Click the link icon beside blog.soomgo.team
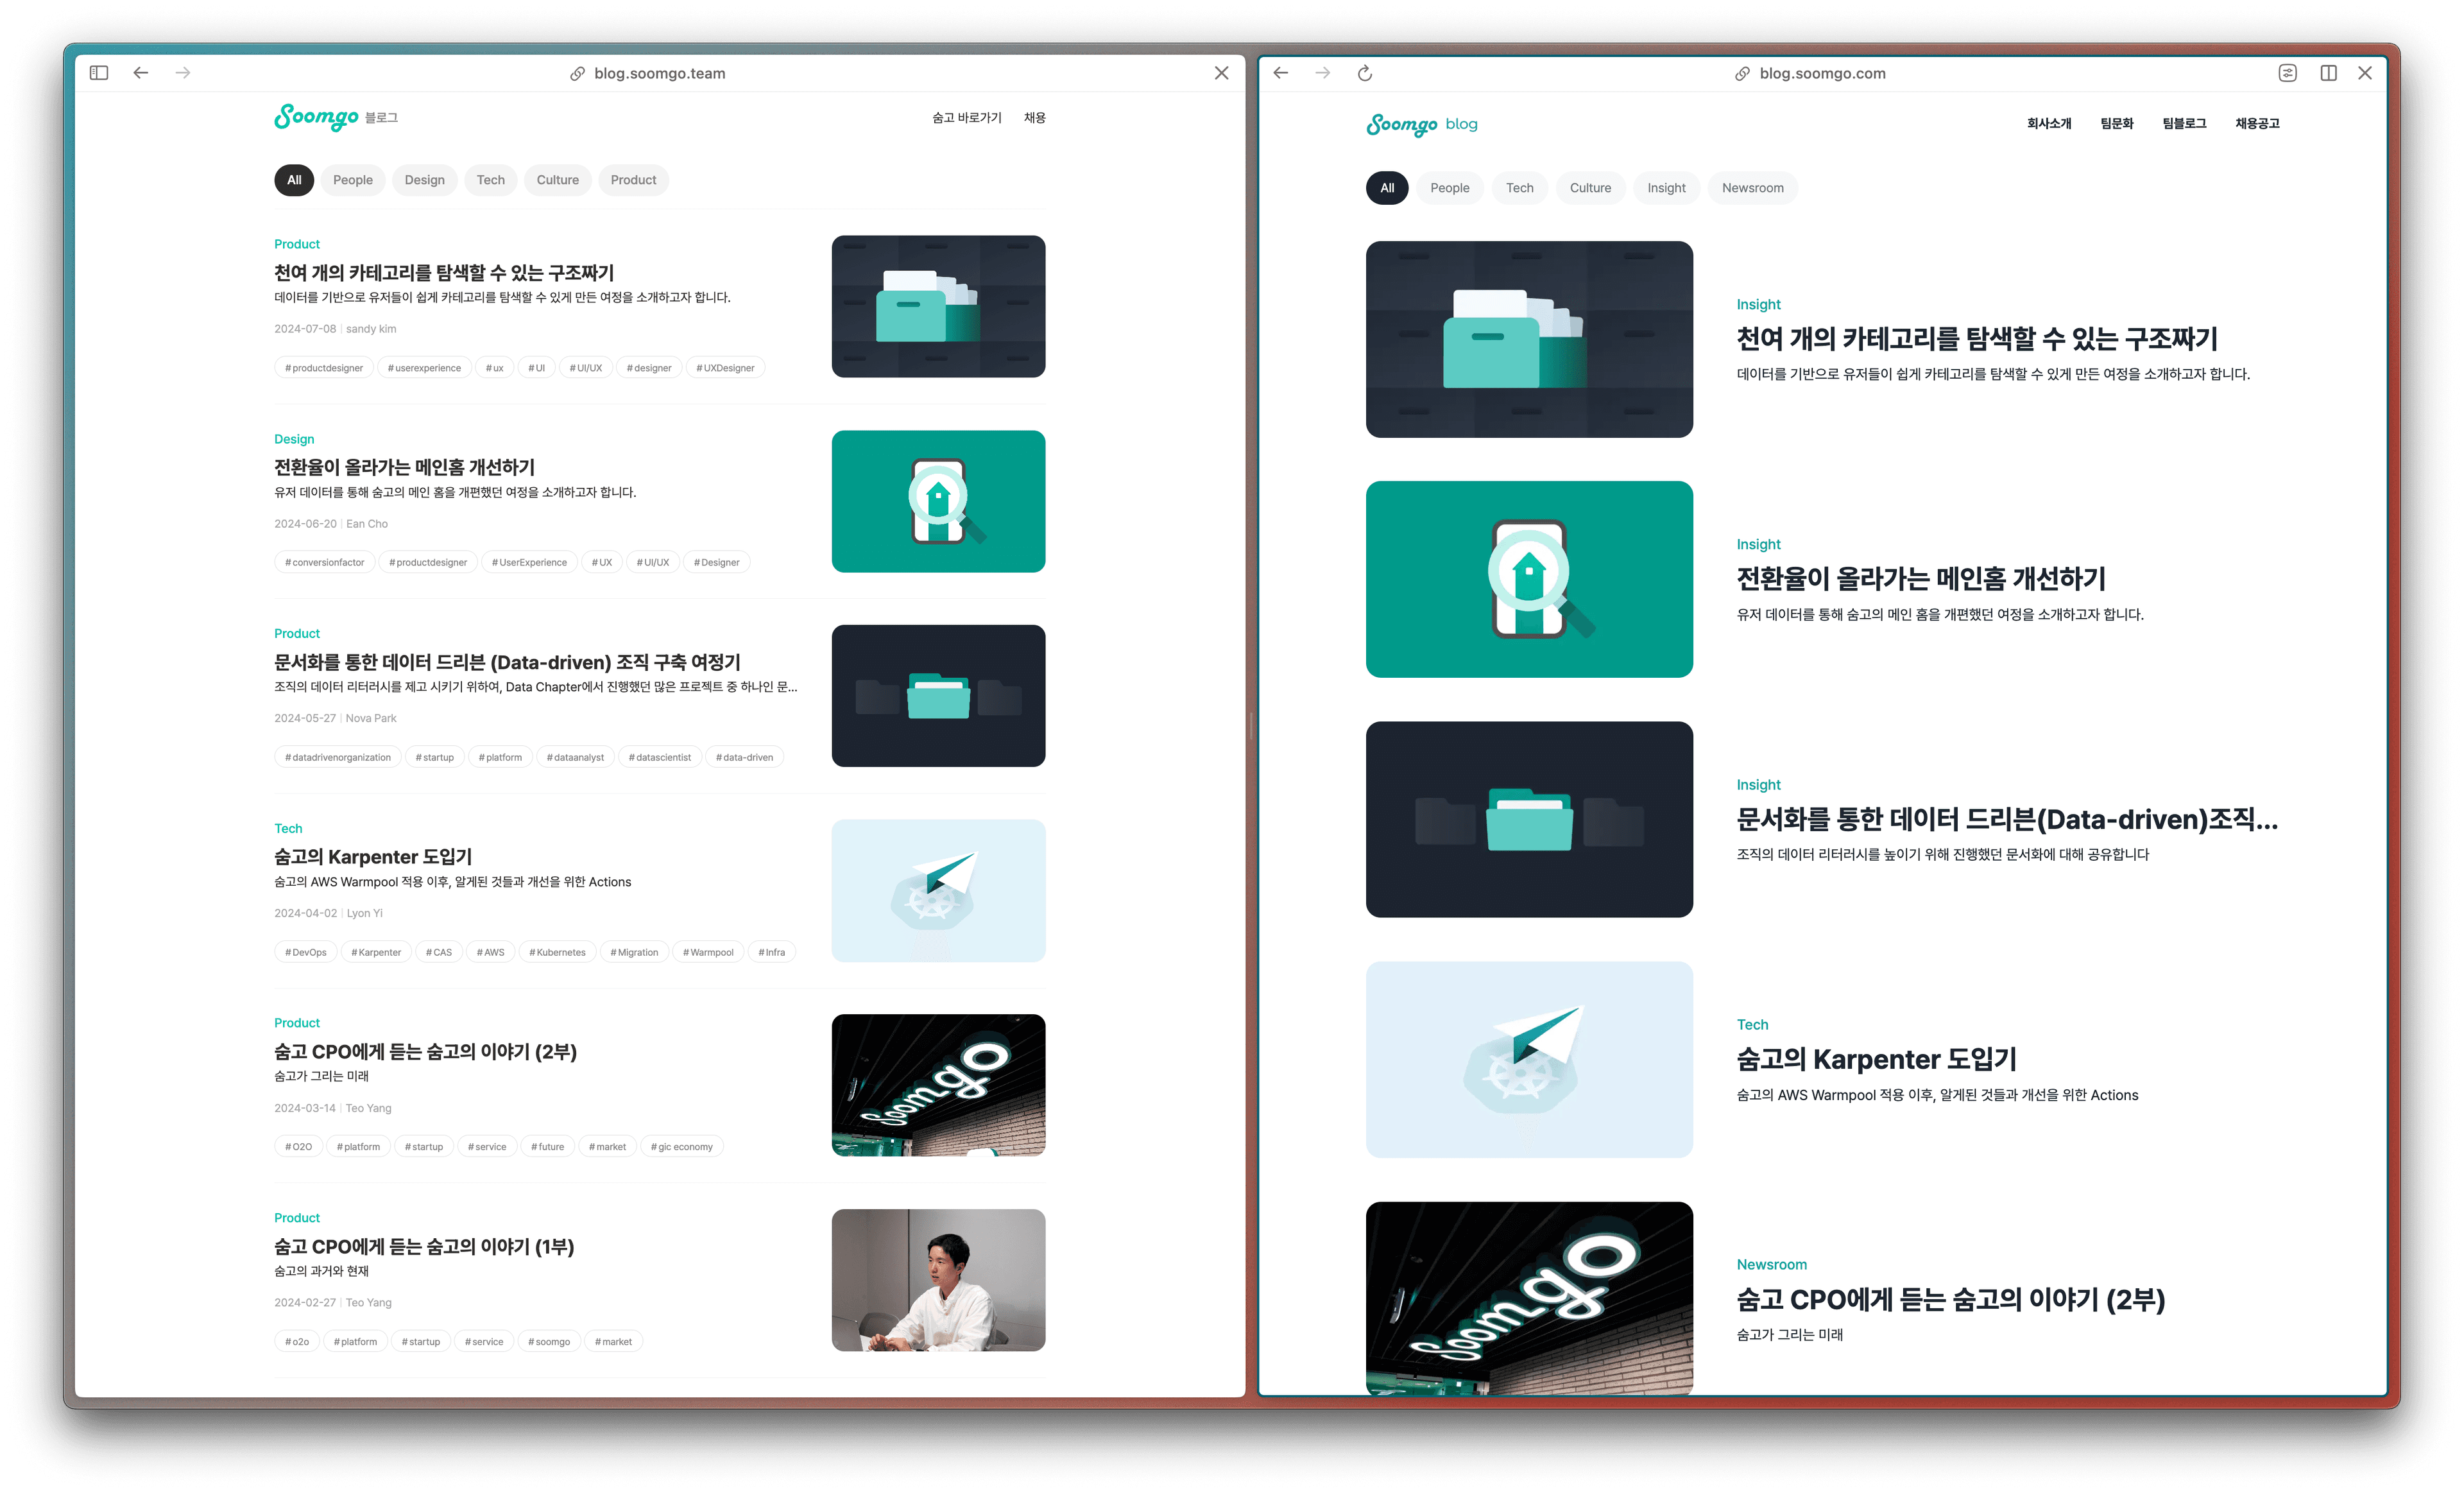This screenshot has height=1493, width=2464. click(x=577, y=73)
